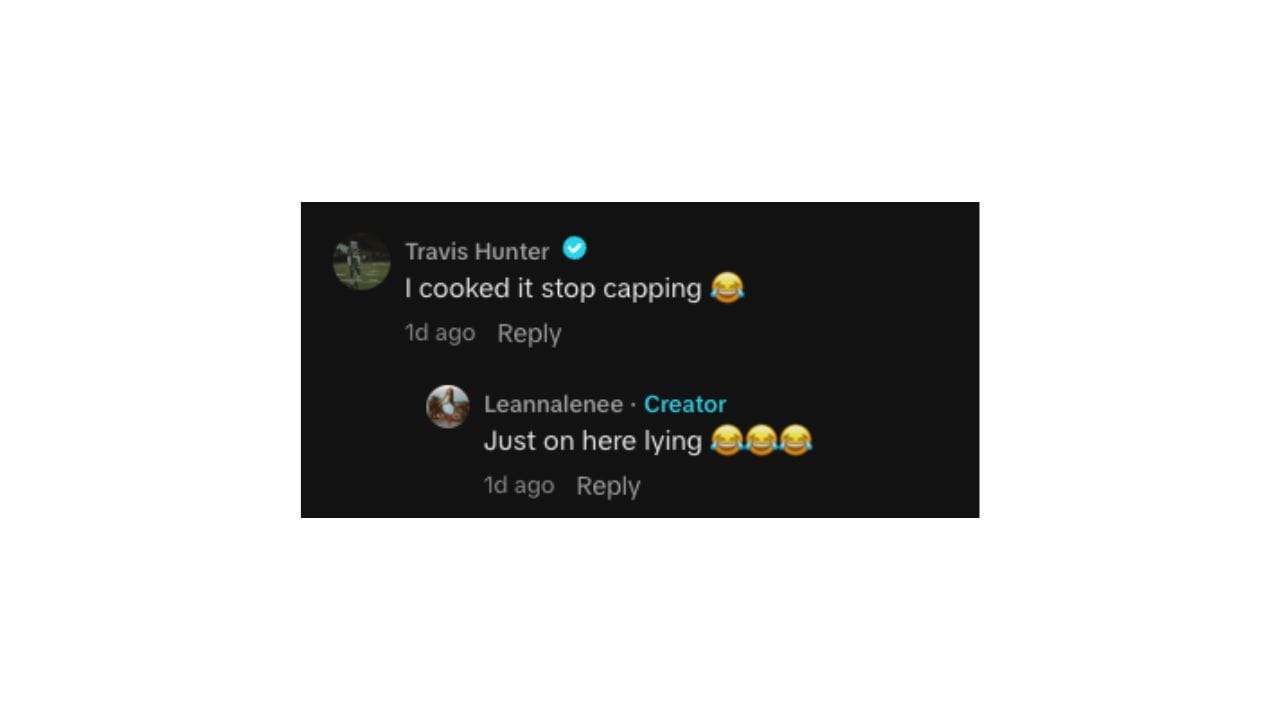Click "1d ago" under Travis Hunter's comment
Viewport: 1280px width, 720px height.
(x=440, y=333)
